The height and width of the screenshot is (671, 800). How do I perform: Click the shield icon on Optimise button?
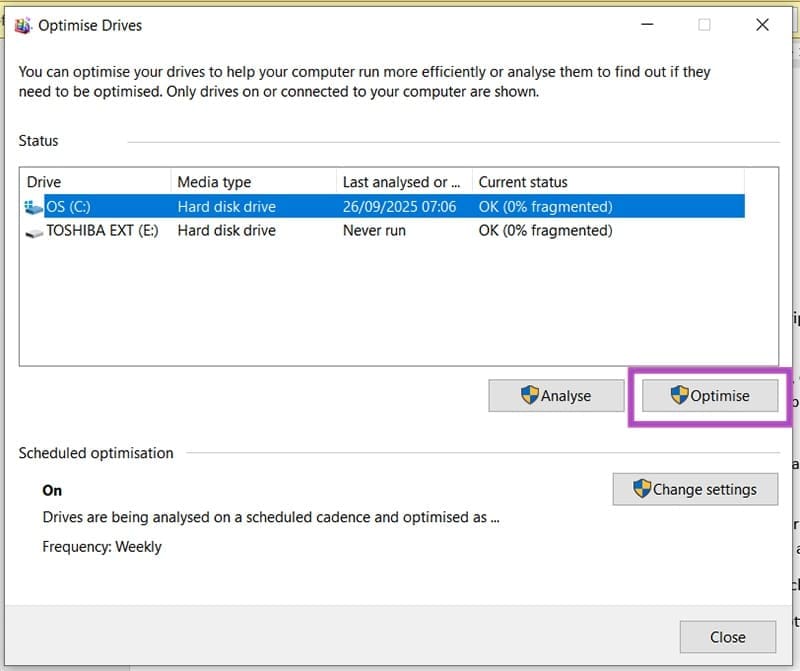(682, 396)
